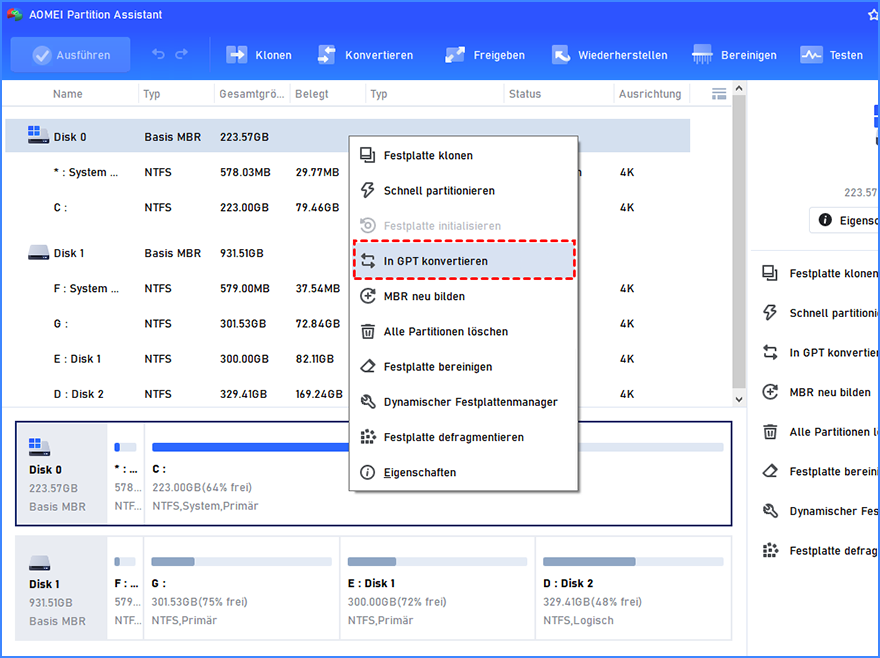Click In GPT konvertieren in right panel
The width and height of the screenshot is (880, 658).
point(821,353)
